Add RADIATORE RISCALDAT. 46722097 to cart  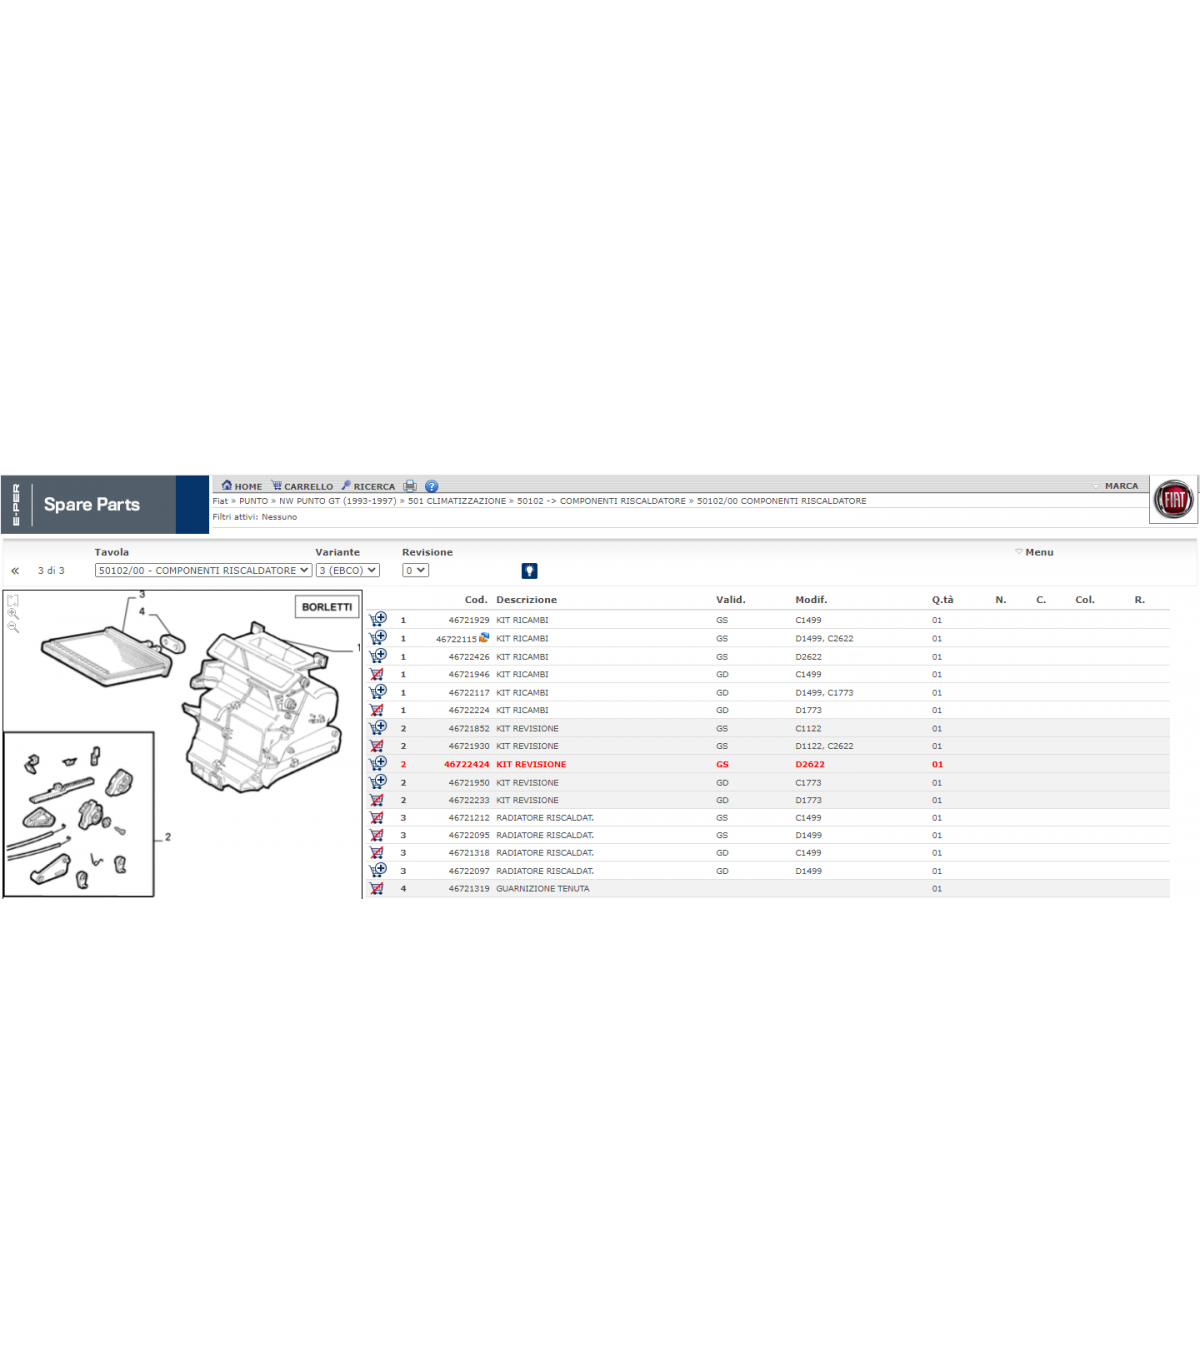click(x=378, y=871)
